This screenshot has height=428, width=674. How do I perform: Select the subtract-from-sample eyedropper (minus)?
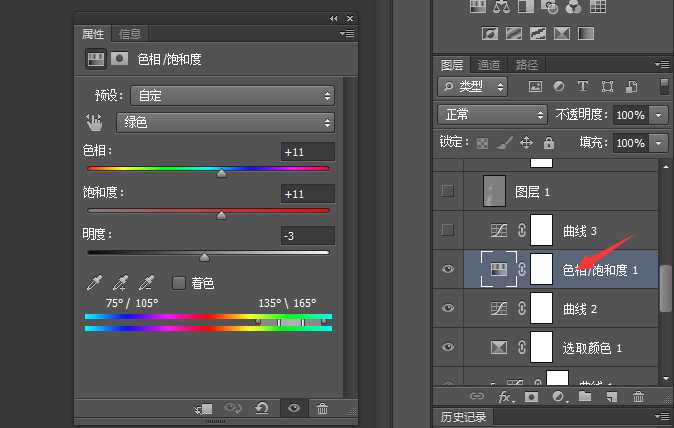pyautogui.click(x=146, y=283)
